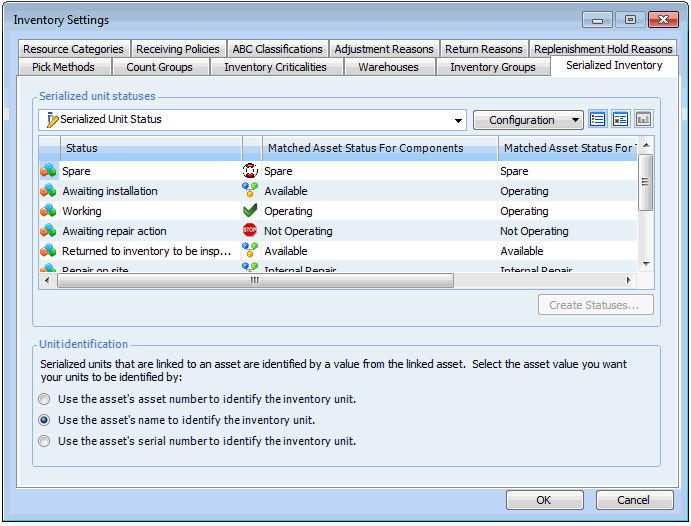Choose asset's serial number identification option
Image resolution: width=691 pixels, height=526 pixels.
(44, 441)
